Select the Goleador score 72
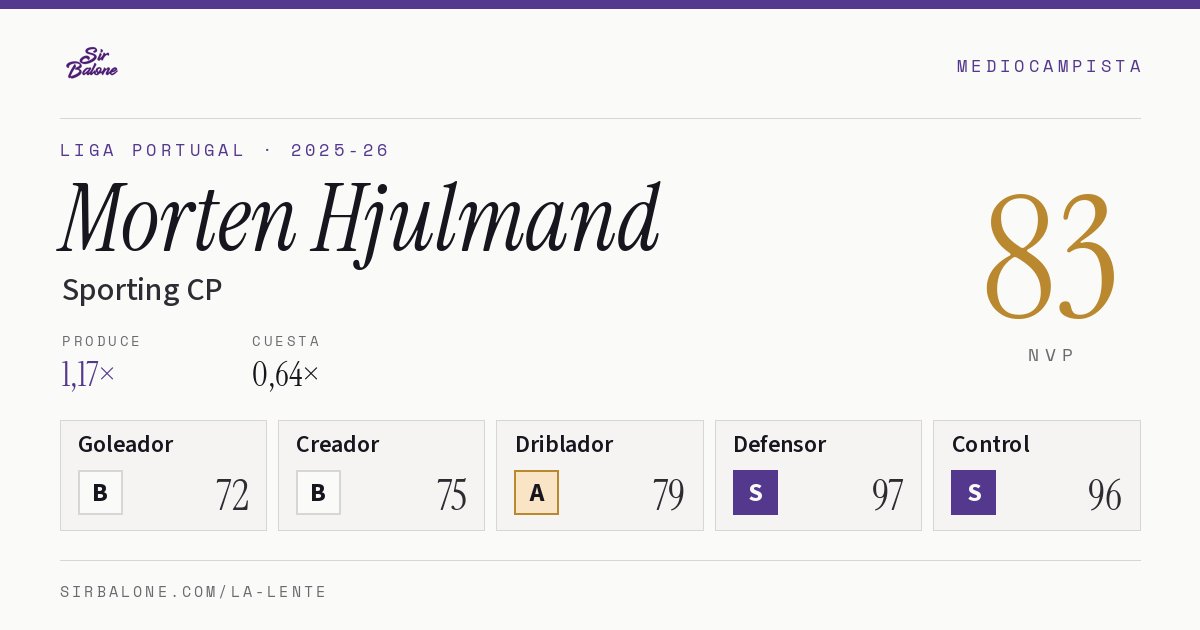 (x=232, y=495)
